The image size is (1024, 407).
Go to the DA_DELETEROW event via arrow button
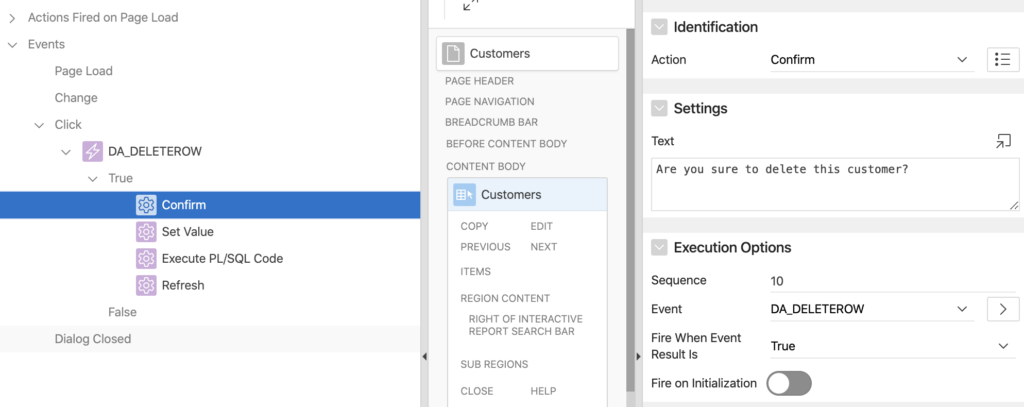pyautogui.click(x=1002, y=309)
